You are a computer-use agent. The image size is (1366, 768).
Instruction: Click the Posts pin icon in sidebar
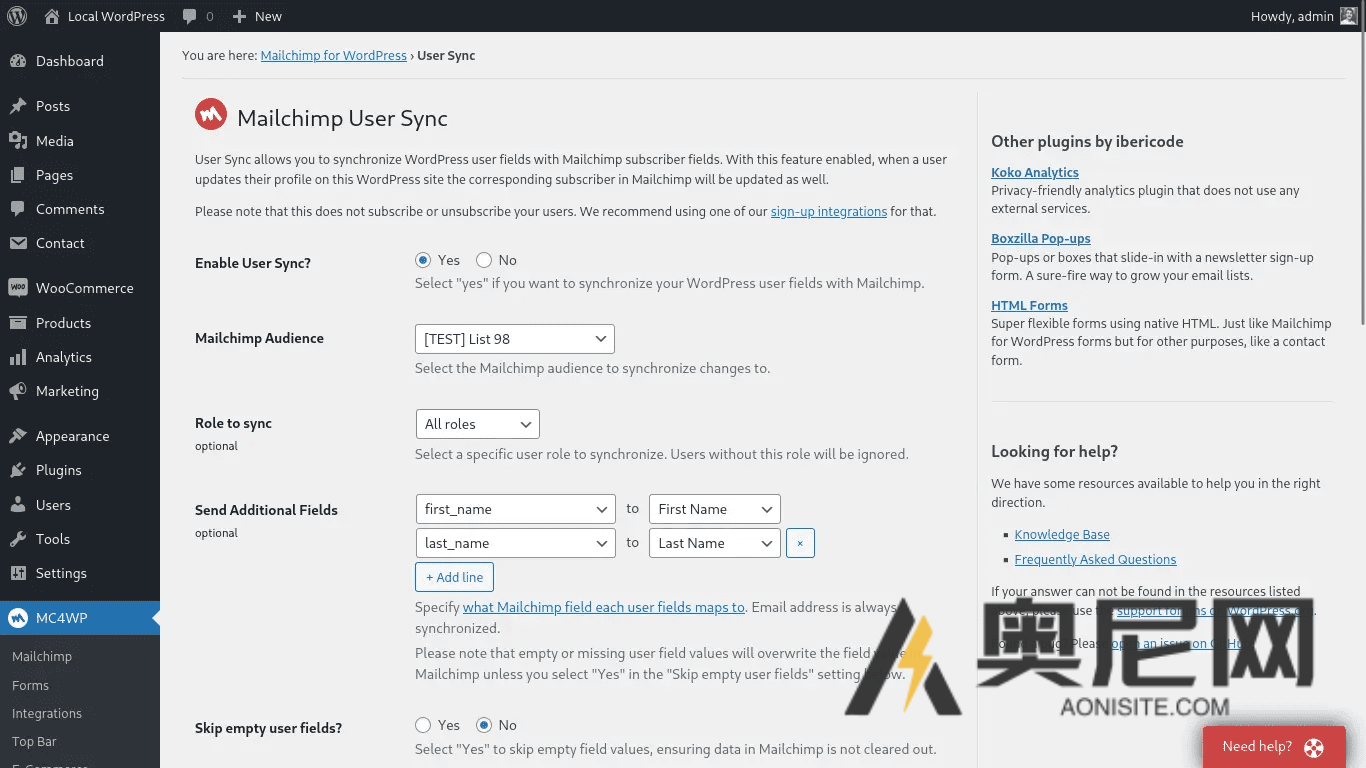point(18,106)
